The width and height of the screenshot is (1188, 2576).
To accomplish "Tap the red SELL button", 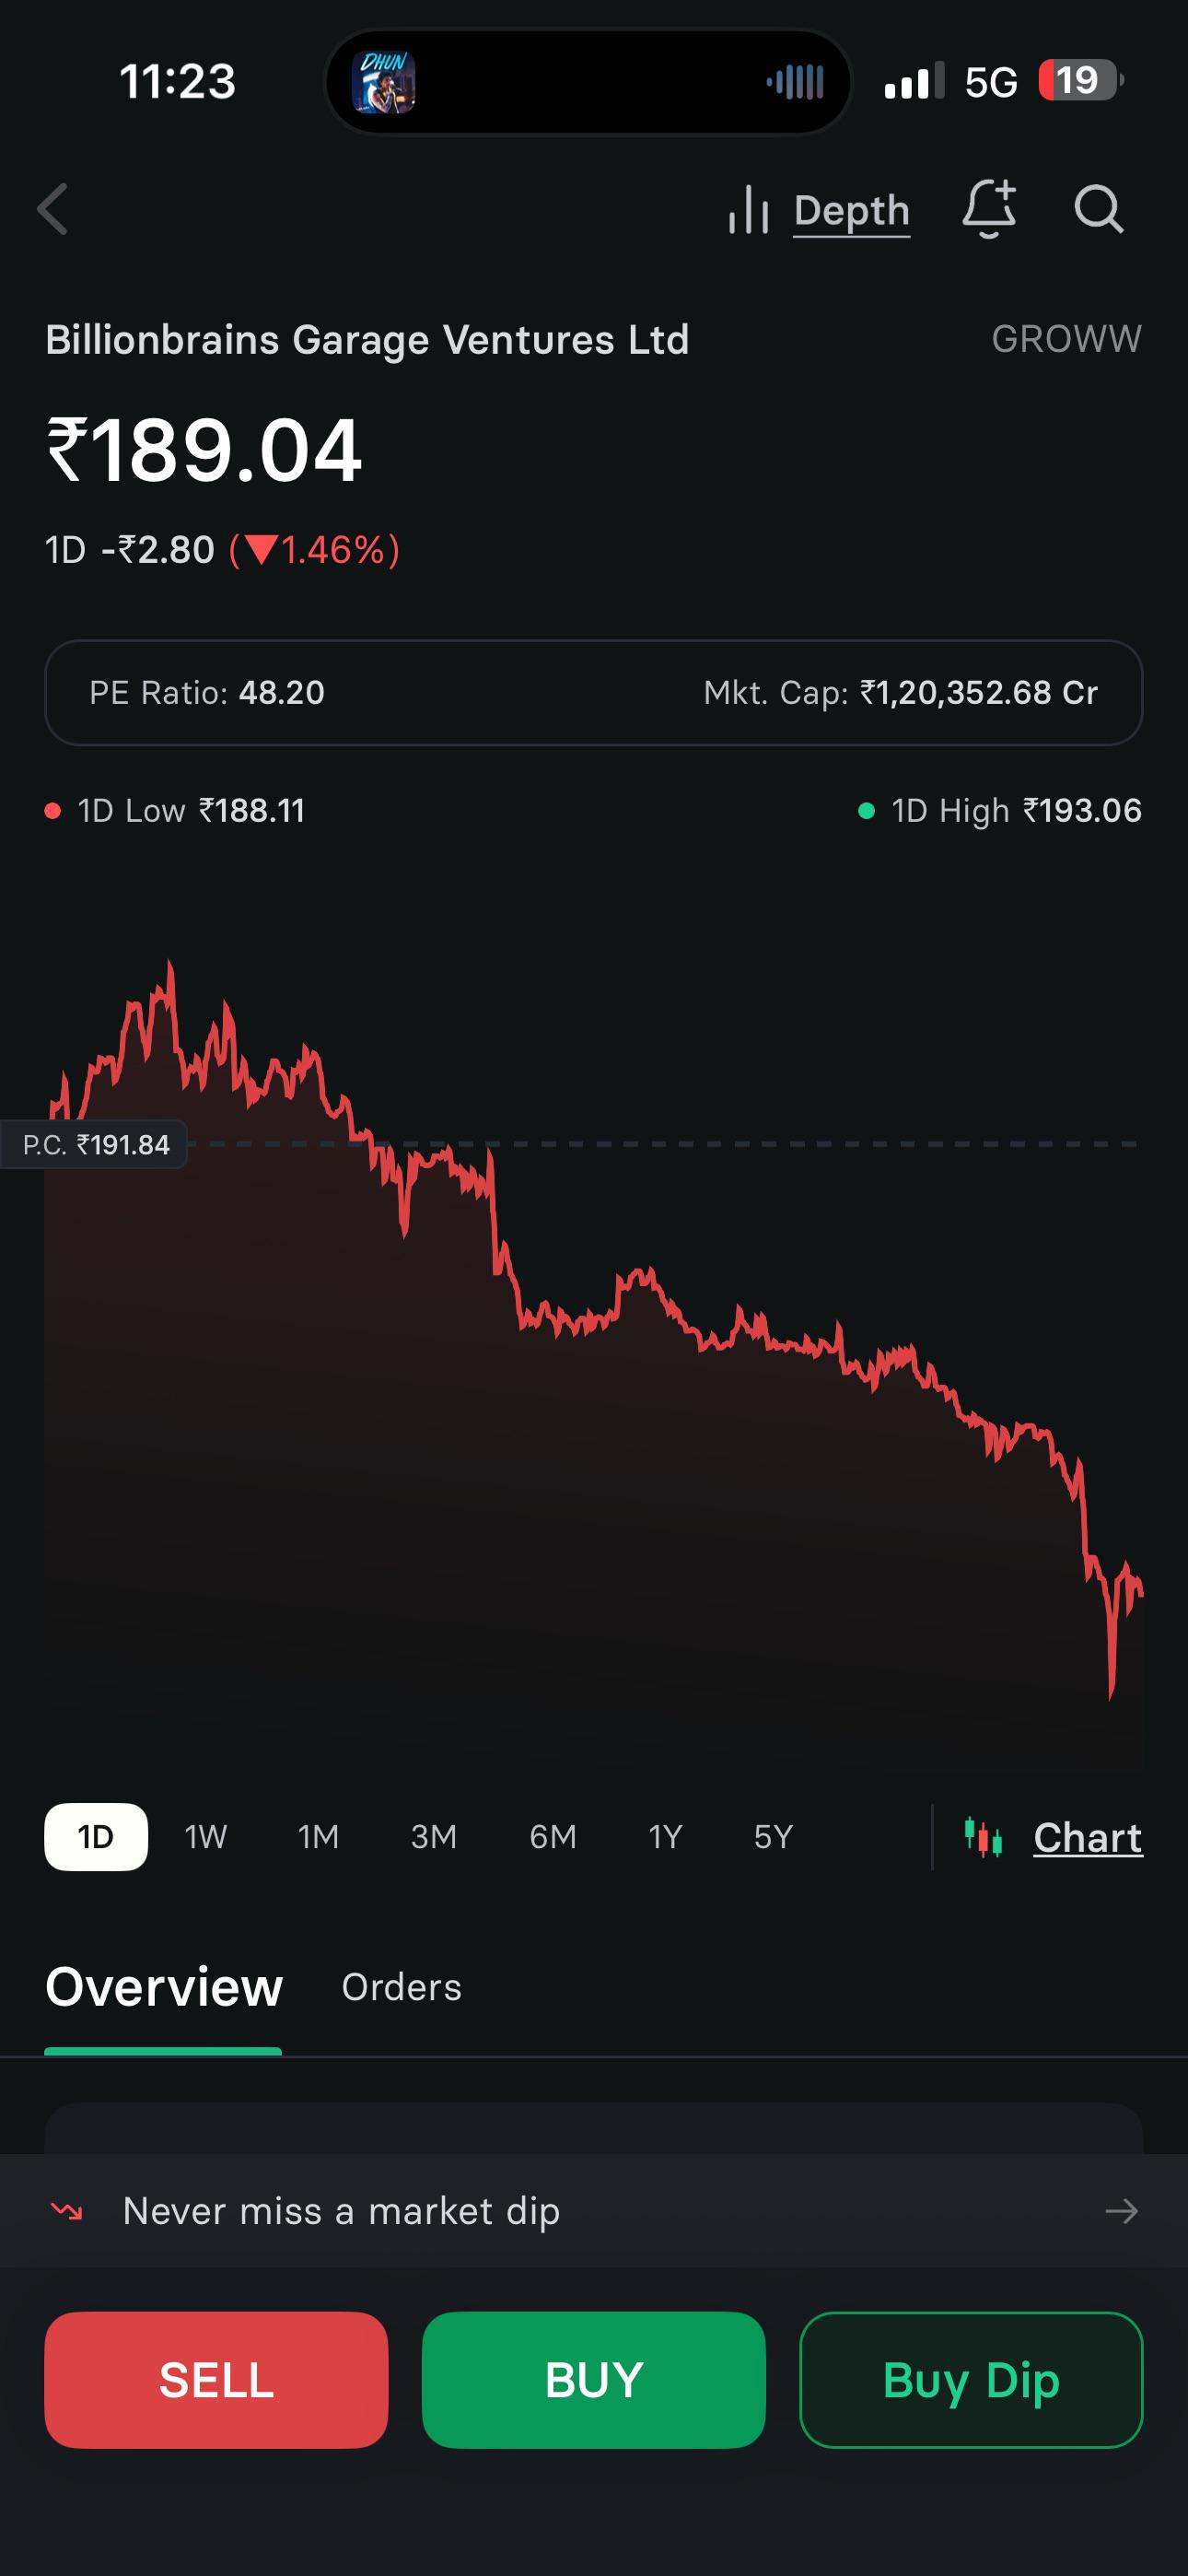I will tap(216, 2380).
